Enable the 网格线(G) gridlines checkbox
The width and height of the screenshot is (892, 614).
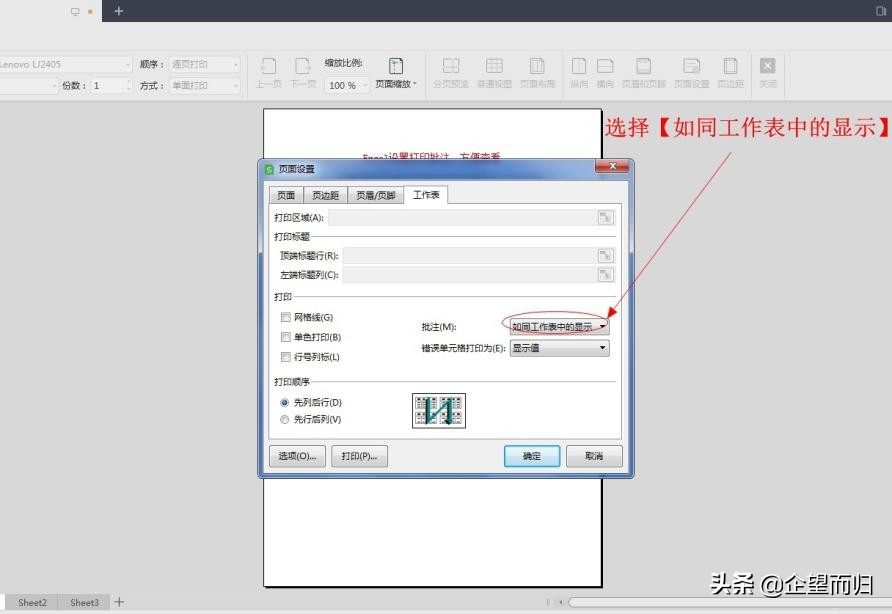[x=285, y=317]
